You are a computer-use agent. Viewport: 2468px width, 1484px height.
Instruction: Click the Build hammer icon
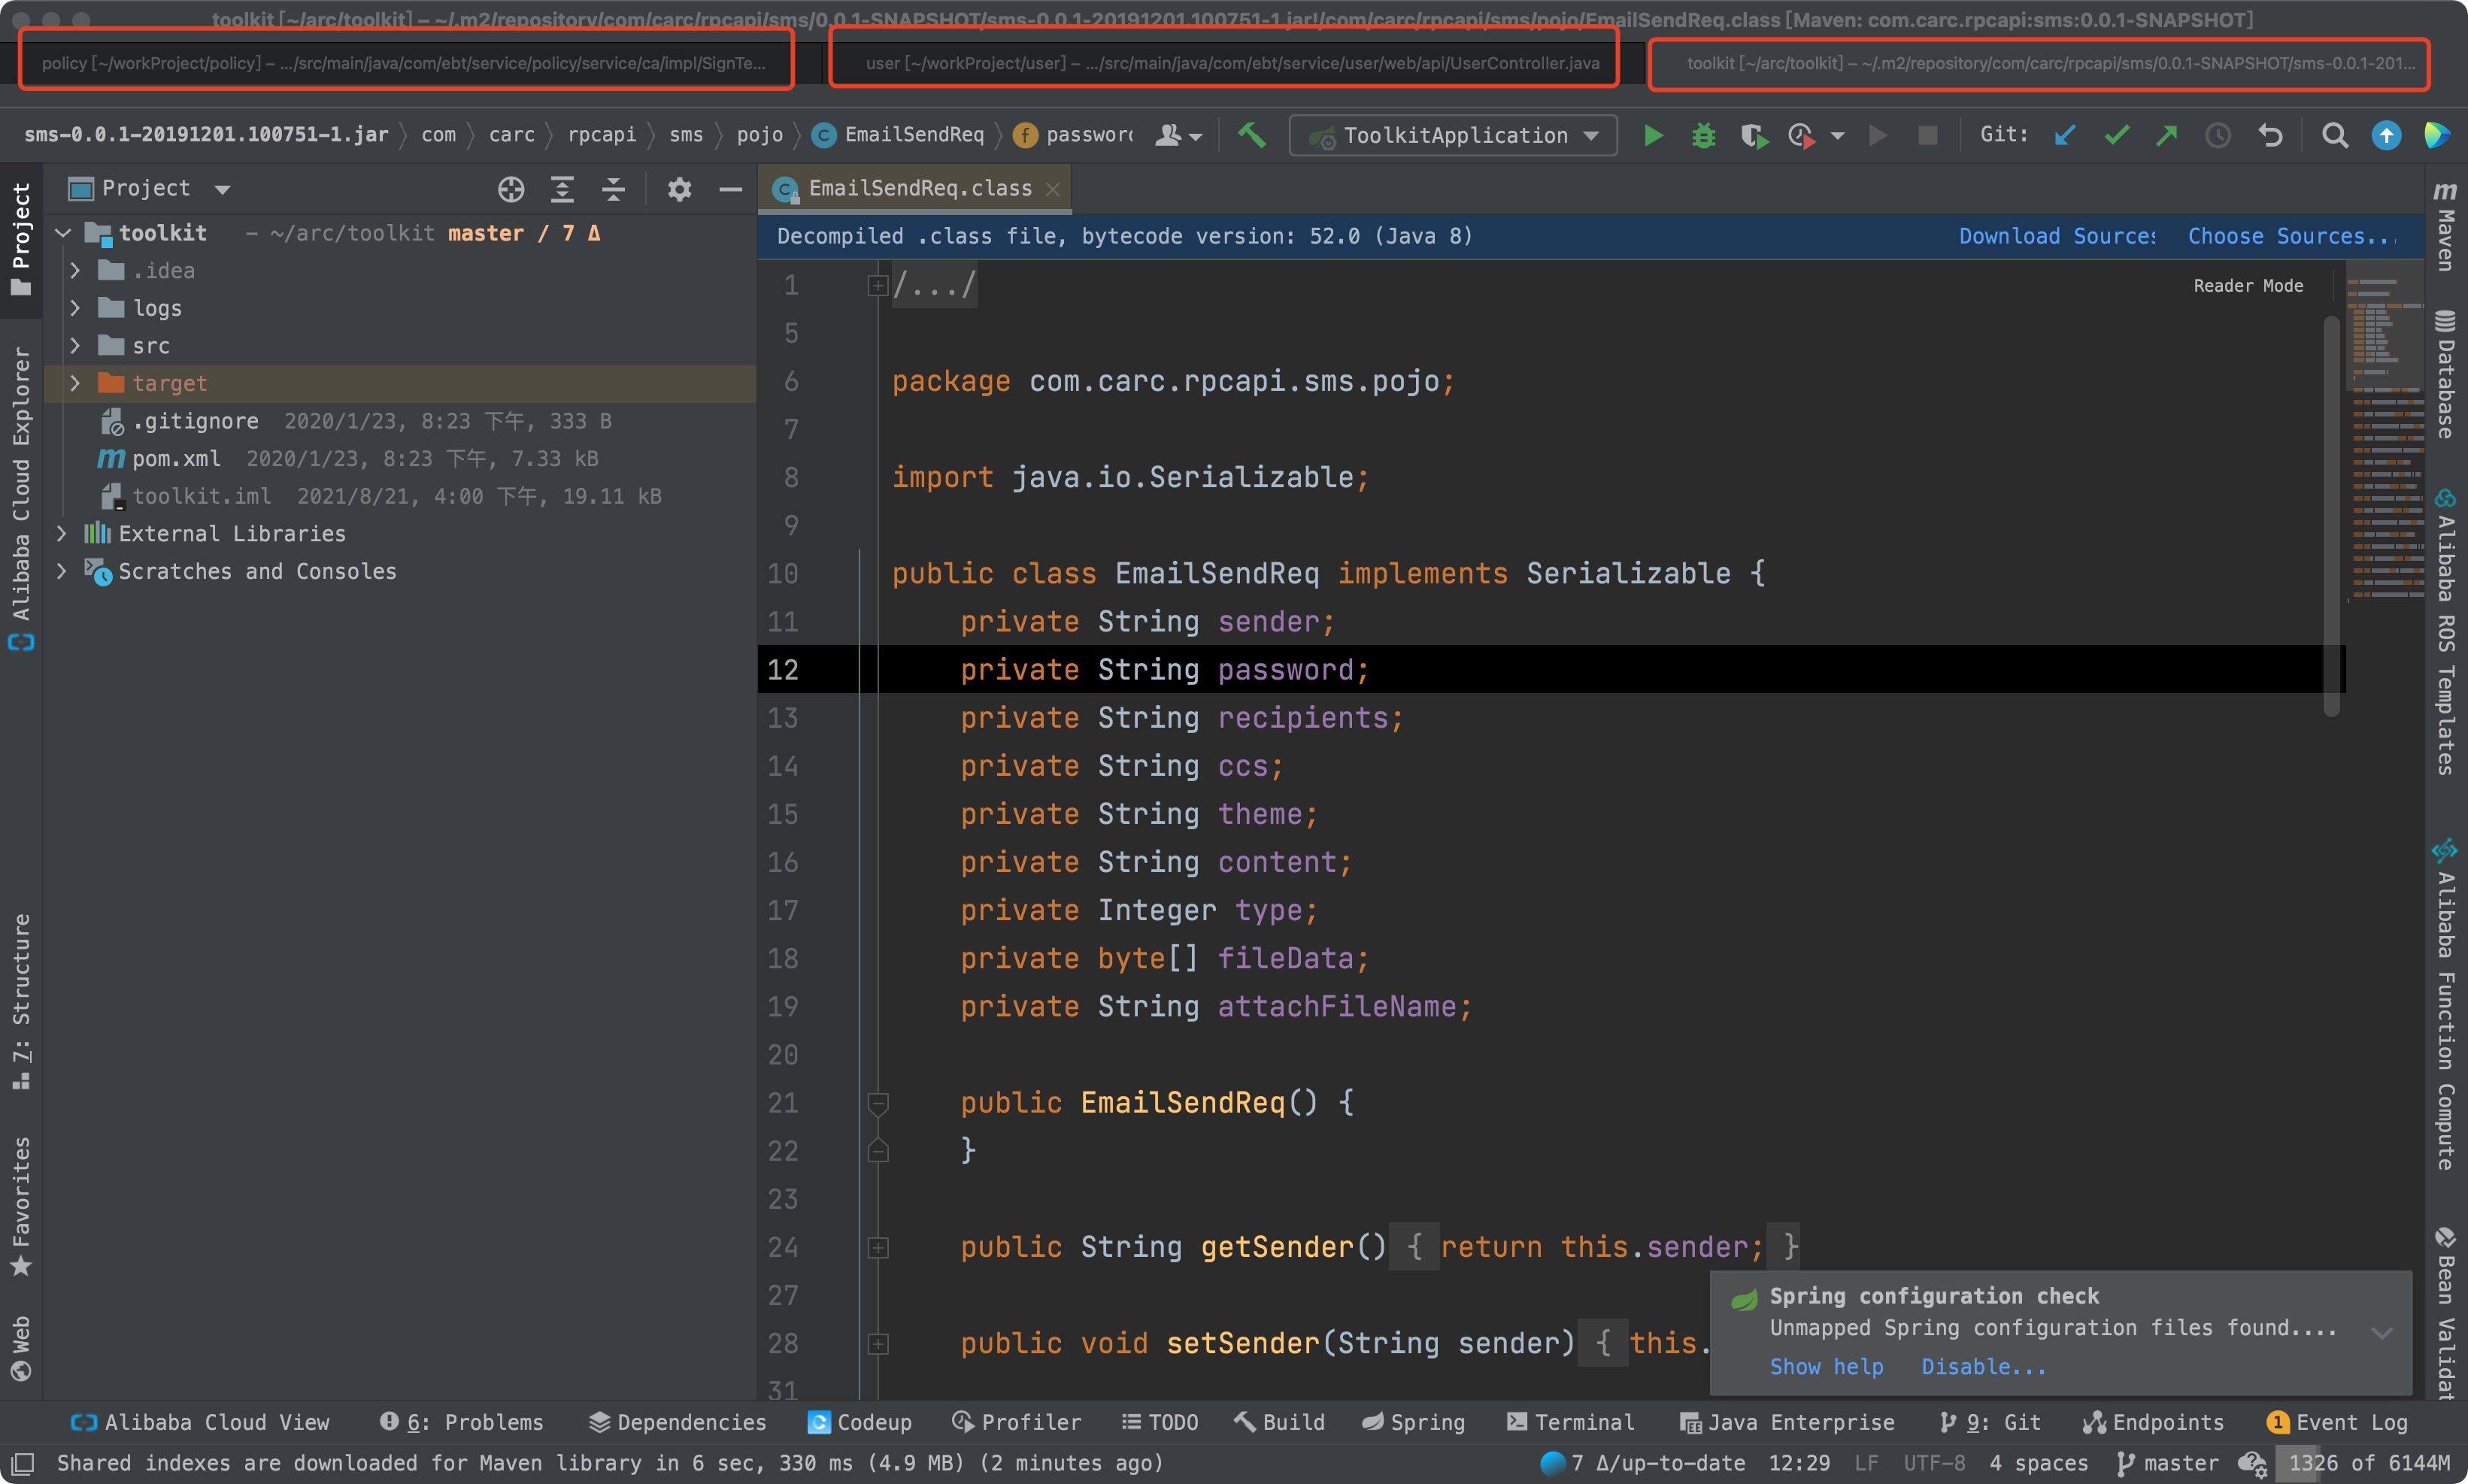(x=1251, y=135)
